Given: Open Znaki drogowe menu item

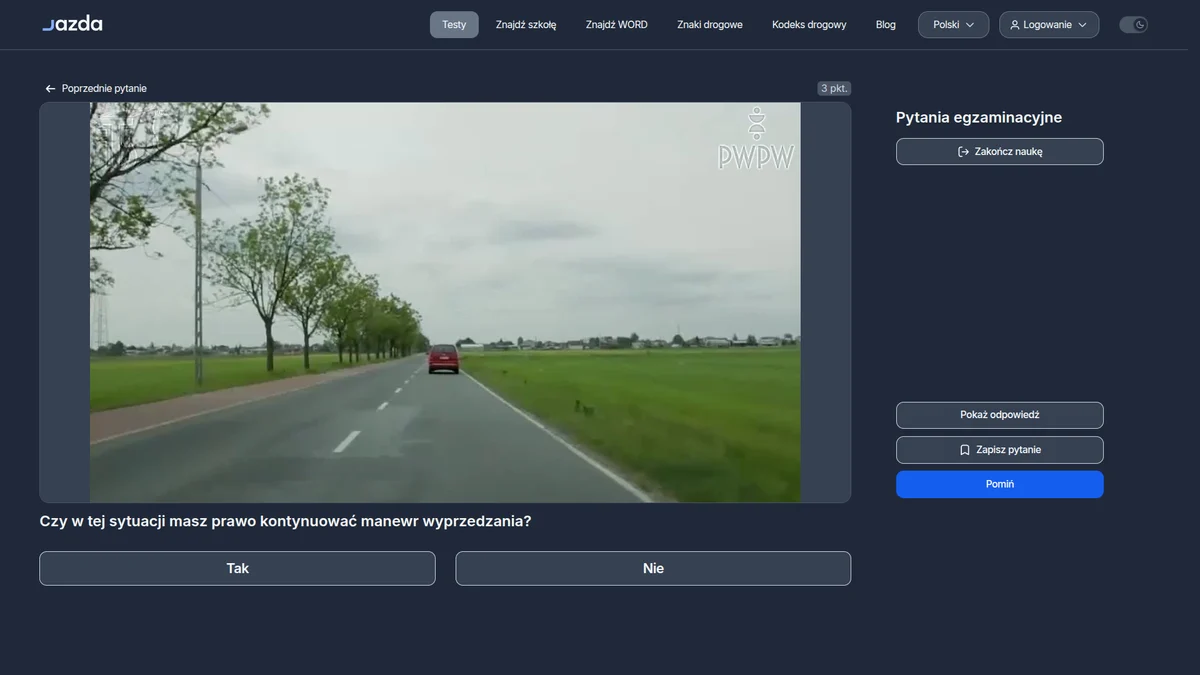Looking at the screenshot, I should coord(710,25).
